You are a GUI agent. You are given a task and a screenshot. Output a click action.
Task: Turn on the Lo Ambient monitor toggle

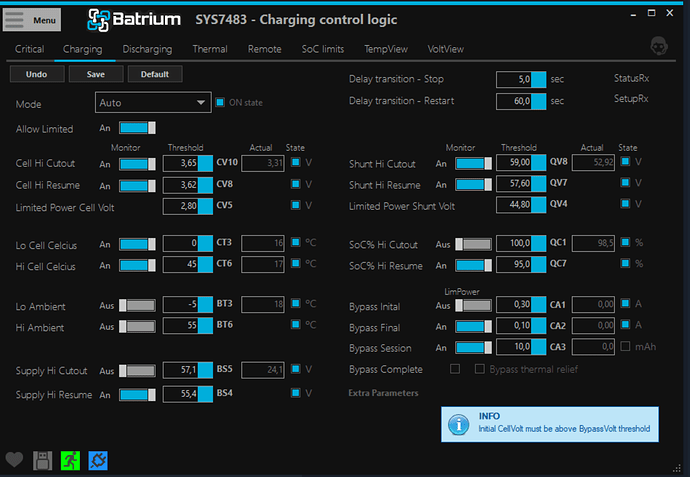[138, 305]
